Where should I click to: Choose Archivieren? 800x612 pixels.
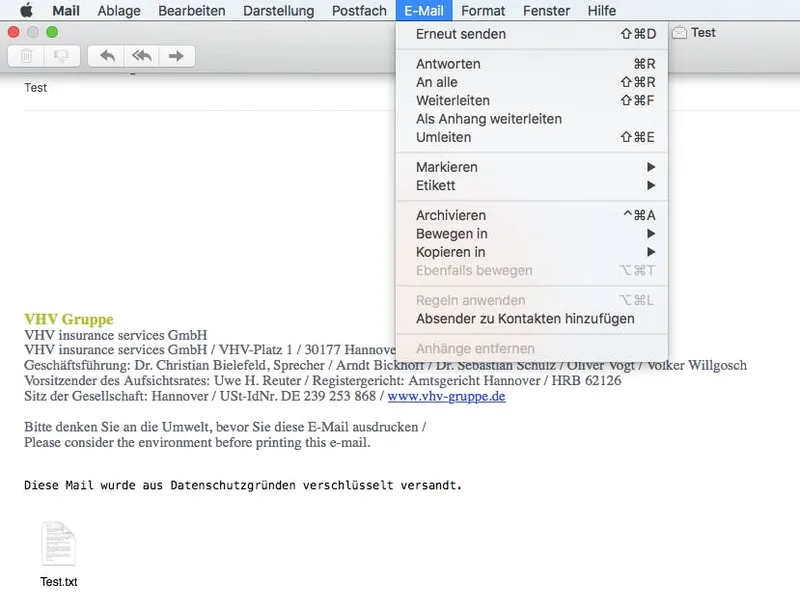[532, 215]
